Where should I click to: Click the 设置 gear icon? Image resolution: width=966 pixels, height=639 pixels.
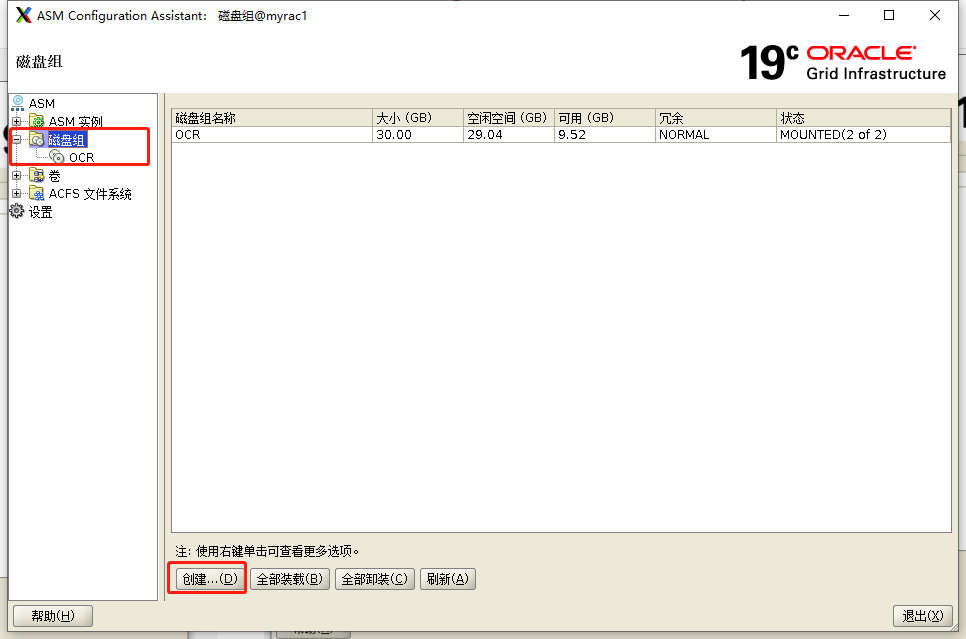click(17, 211)
